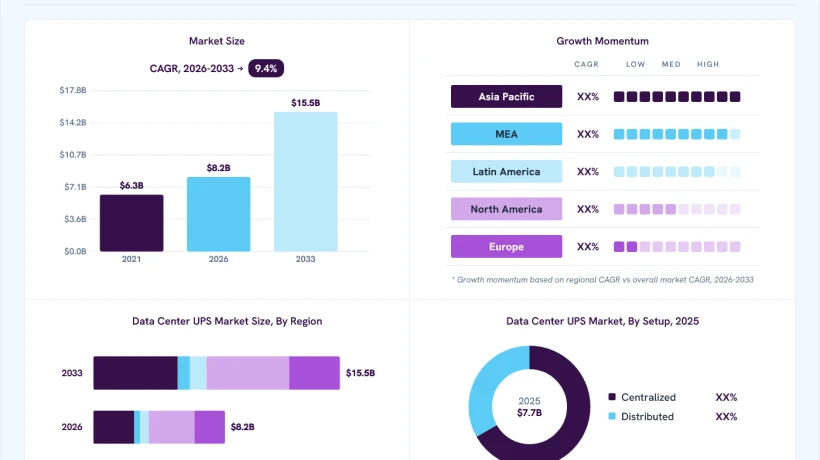Click the "$7.1B" axis label
The height and width of the screenshot is (460, 820).
75,187
